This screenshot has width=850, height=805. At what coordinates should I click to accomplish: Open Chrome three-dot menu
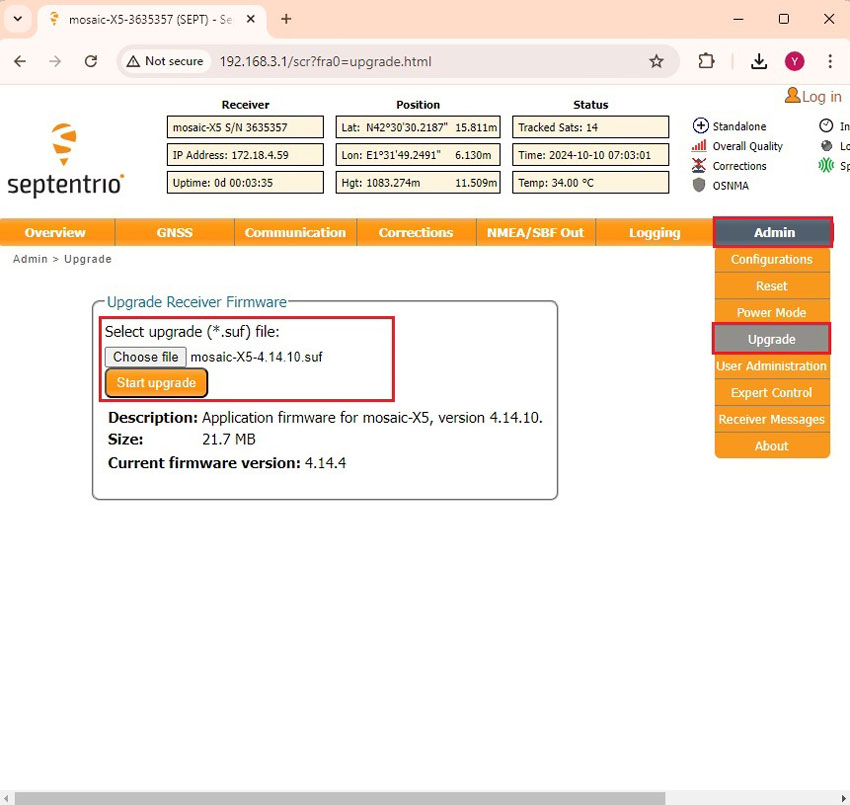click(x=830, y=61)
